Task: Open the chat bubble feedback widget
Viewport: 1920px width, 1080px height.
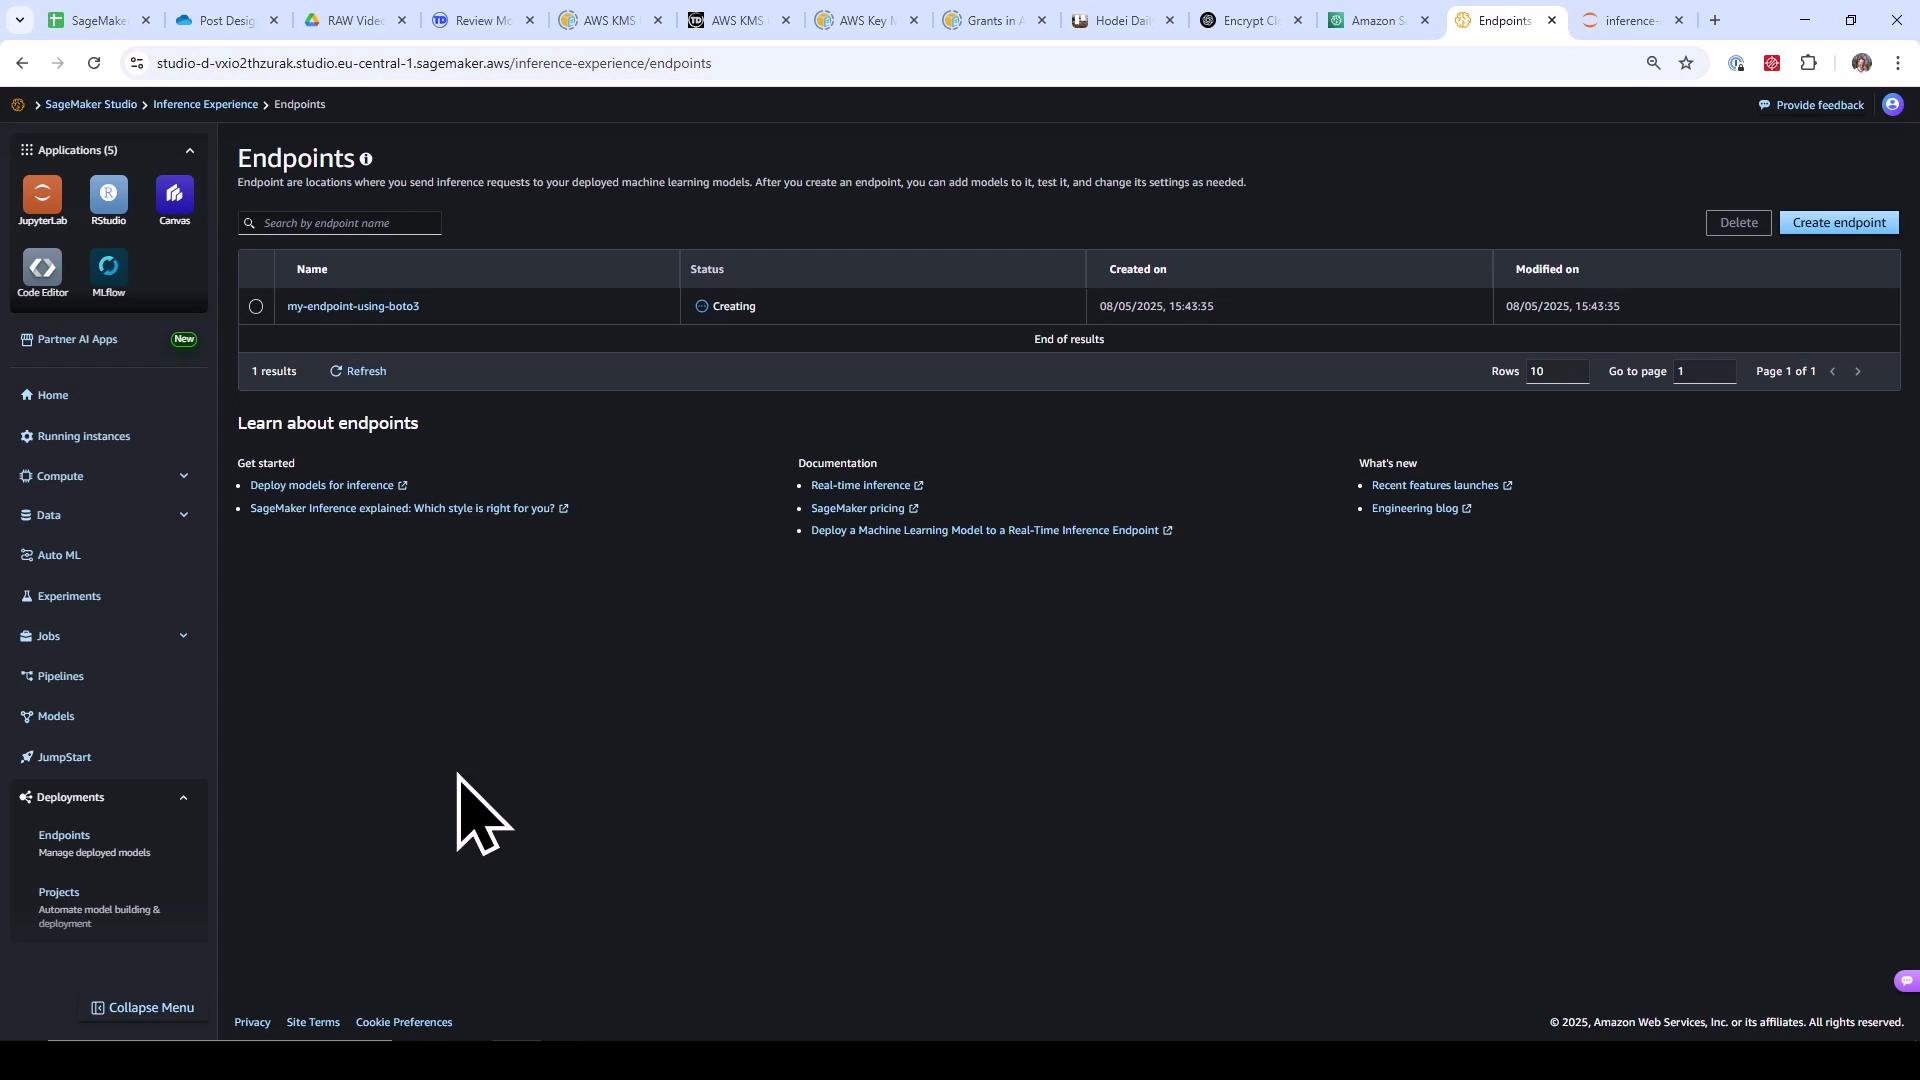Action: 1906,981
